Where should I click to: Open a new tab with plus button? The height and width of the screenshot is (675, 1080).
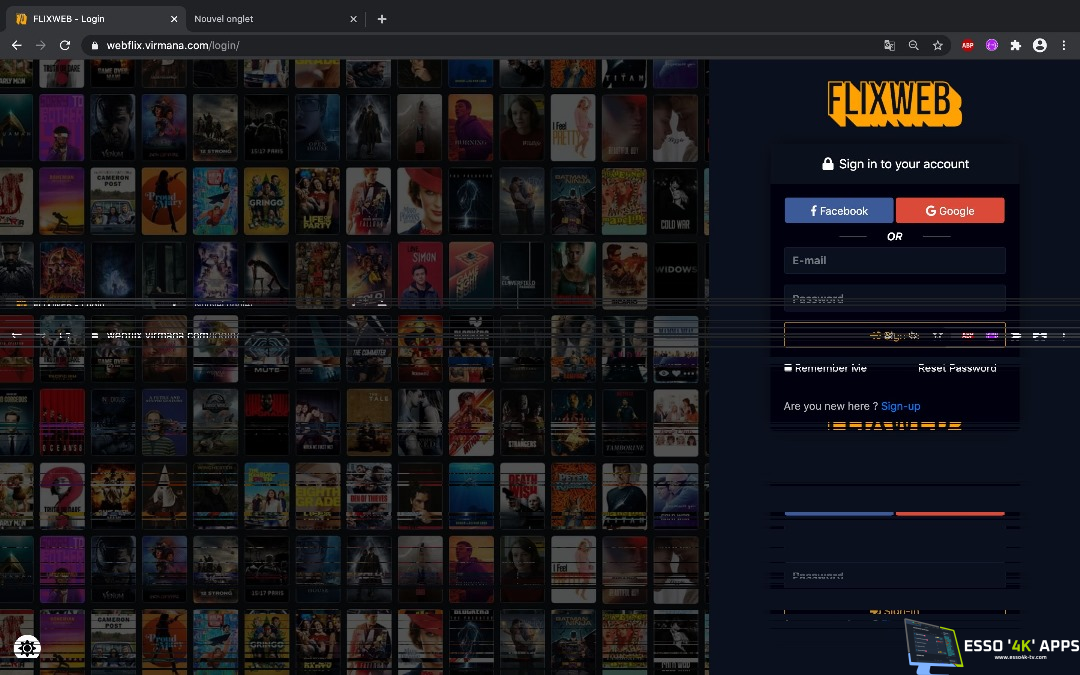pos(382,19)
